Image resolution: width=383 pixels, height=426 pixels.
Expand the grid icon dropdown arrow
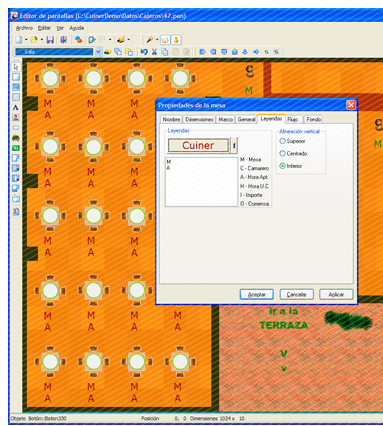110,40
